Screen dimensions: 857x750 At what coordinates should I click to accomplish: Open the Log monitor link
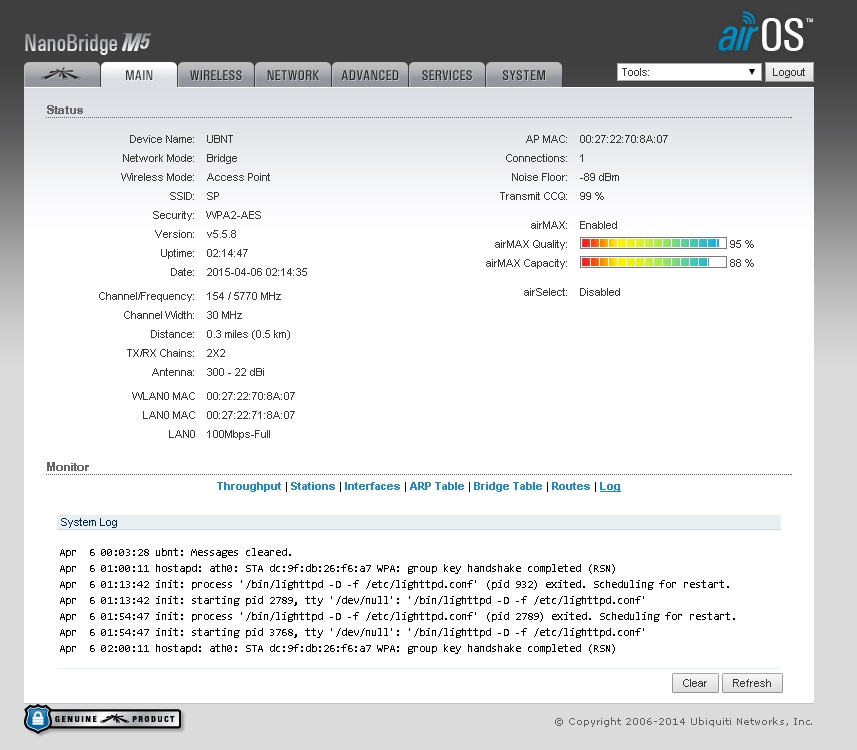[x=610, y=486]
